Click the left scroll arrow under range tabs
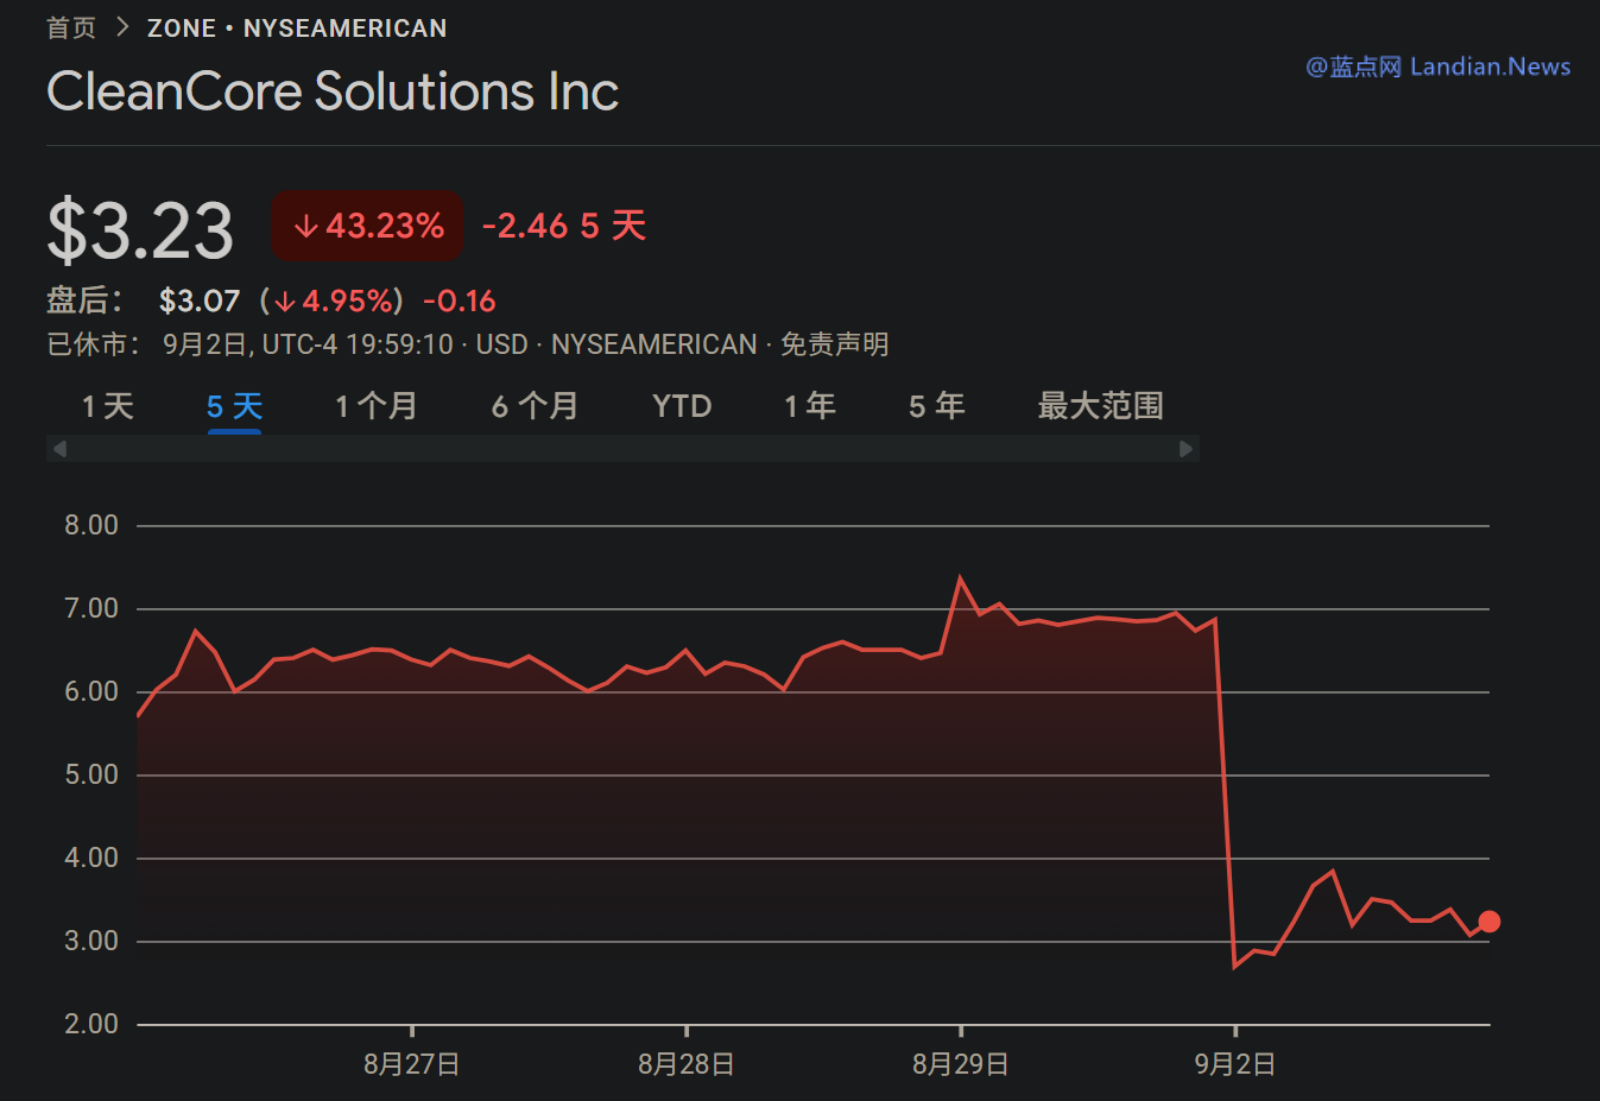 pyautogui.click(x=60, y=449)
